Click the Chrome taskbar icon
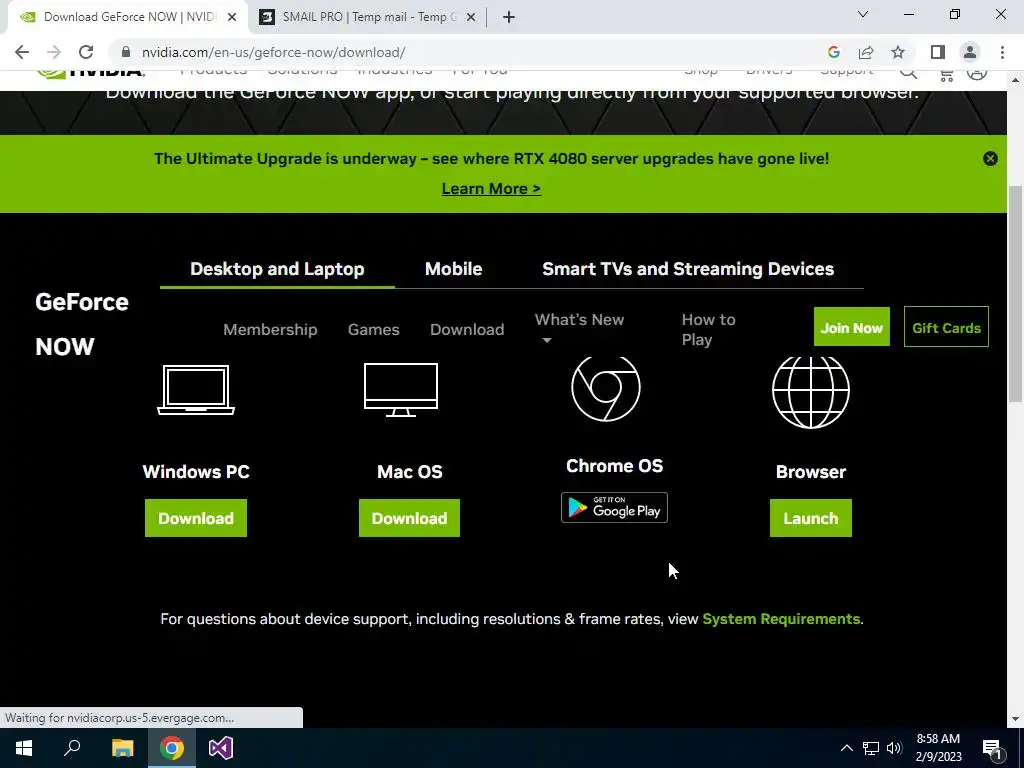Image resolution: width=1024 pixels, height=768 pixels. click(x=172, y=748)
